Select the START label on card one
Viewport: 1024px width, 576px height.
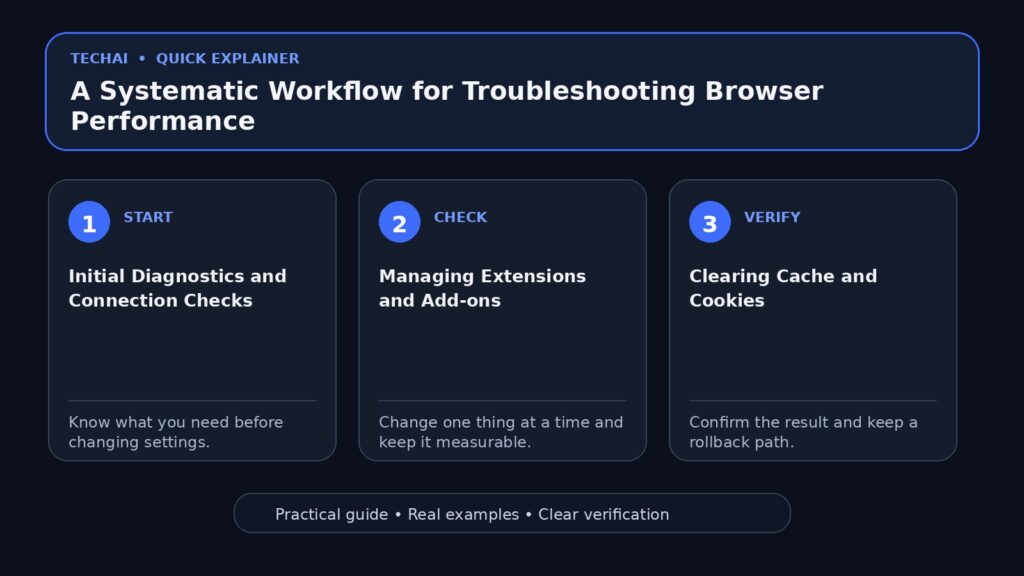click(x=148, y=217)
